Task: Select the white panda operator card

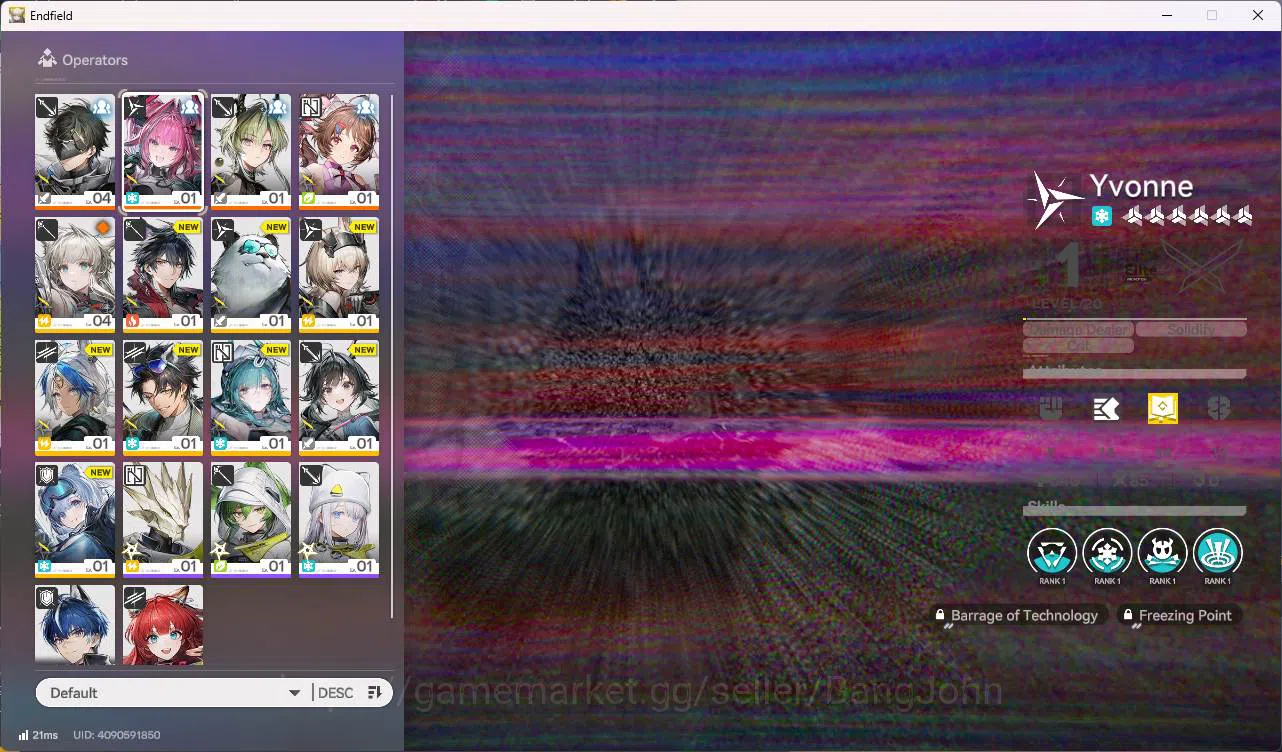Action: pos(251,275)
